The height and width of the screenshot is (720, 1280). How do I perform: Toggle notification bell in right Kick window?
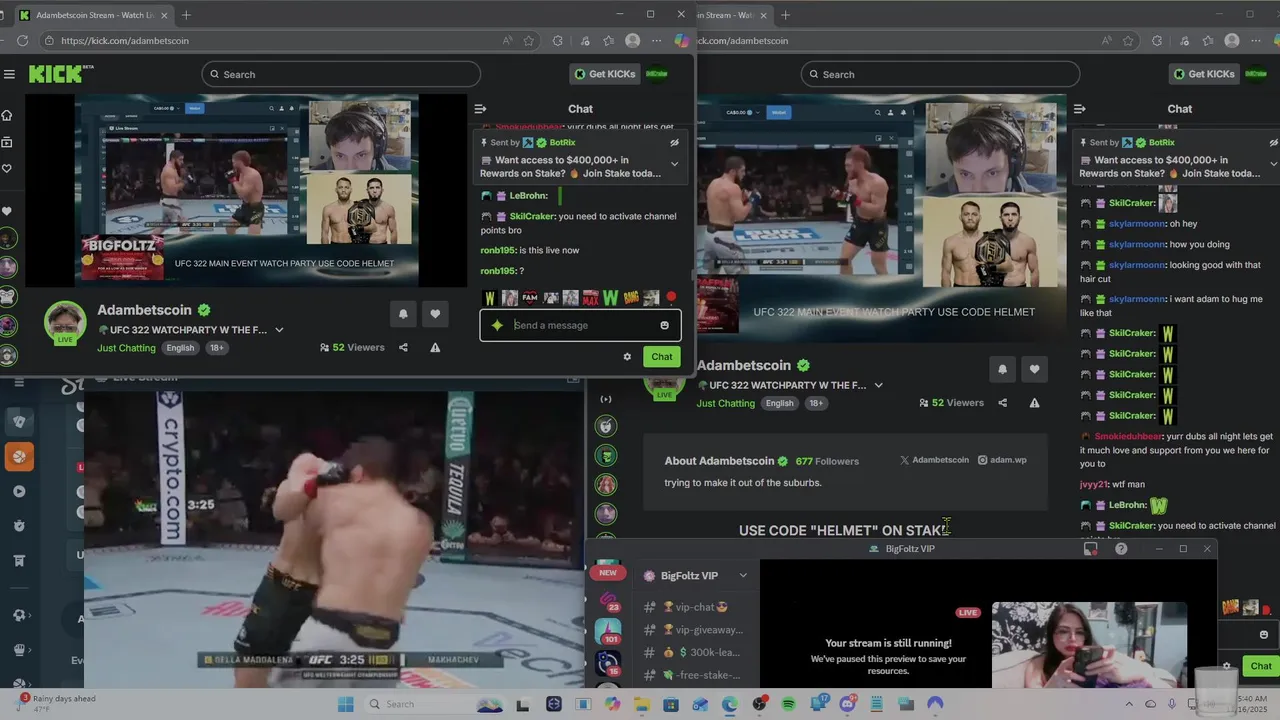pyautogui.click(x=1002, y=369)
